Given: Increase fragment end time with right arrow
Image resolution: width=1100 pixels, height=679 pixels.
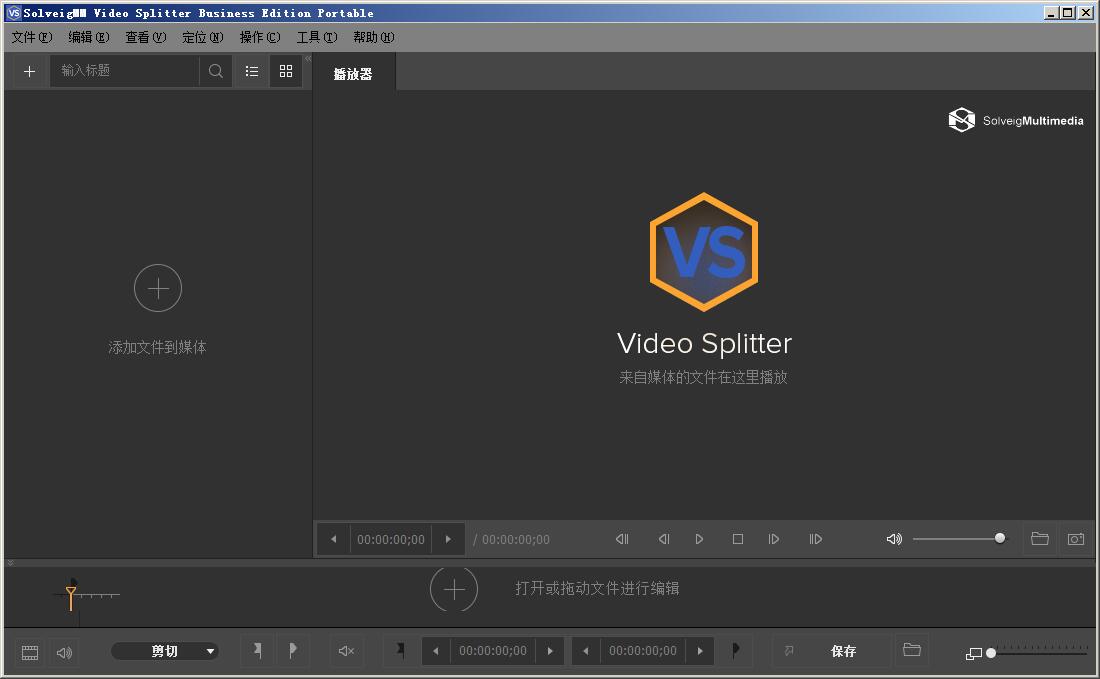Looking at the screenshot, I should pos(700,651).
